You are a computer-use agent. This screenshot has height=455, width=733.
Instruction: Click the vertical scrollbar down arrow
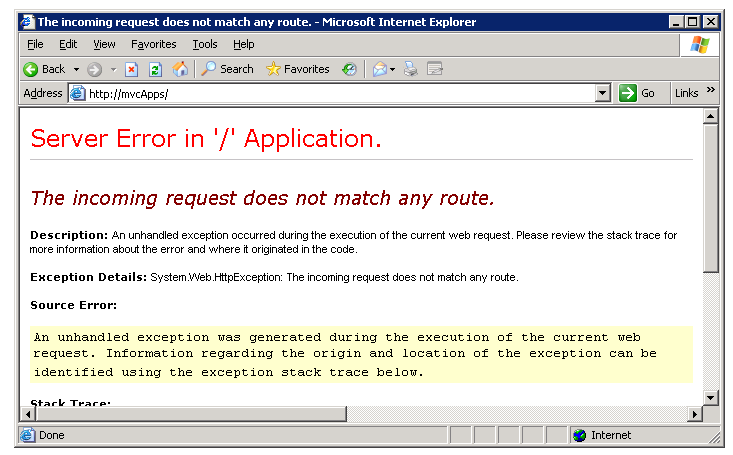tap(711, 398)
